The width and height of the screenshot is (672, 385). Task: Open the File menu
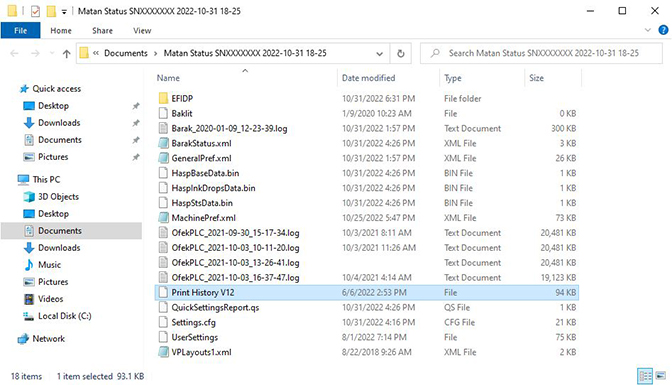tap(21, 30)
